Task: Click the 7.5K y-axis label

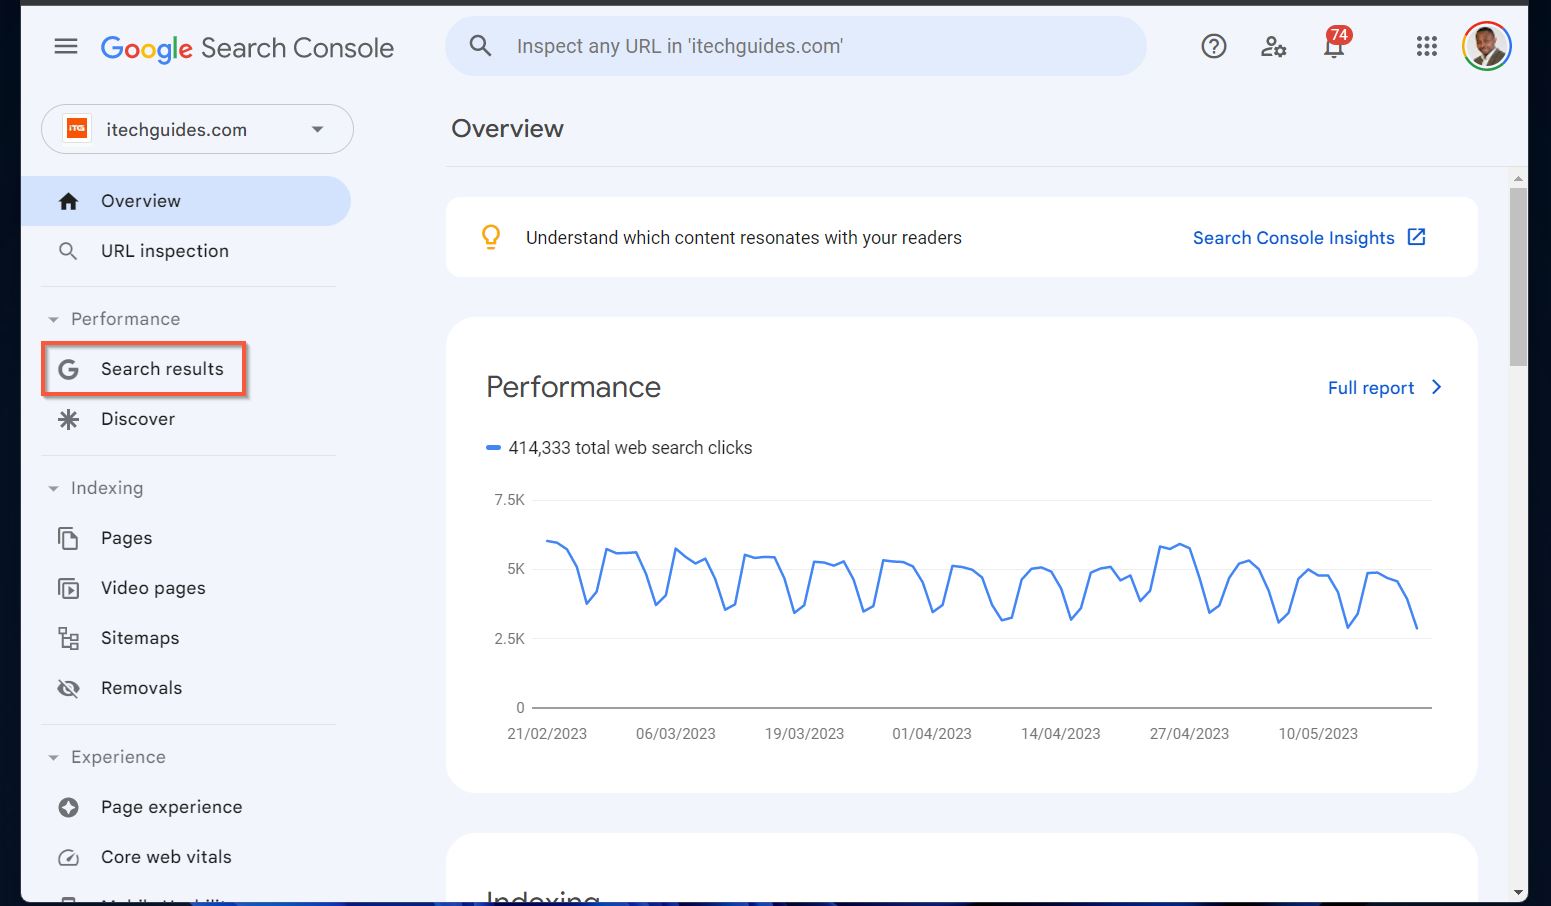Action: point(509,500)
